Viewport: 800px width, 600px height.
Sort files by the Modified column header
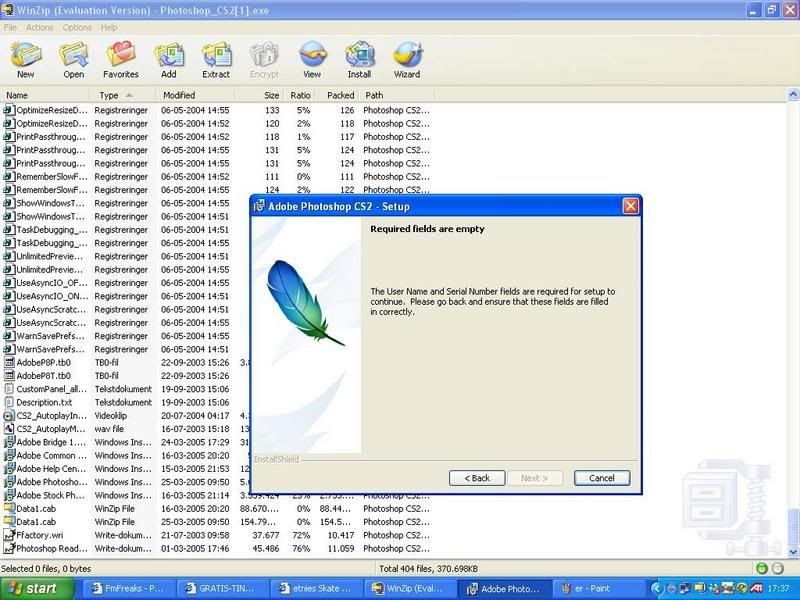pyautogui.click(x=195, y=95)
